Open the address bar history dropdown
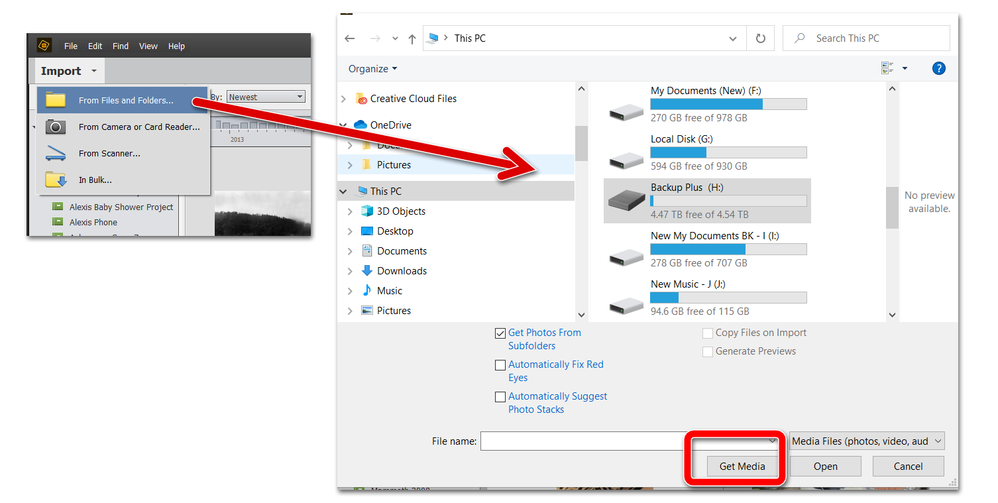This screenshot has width=998, height=503. point(733,38)
